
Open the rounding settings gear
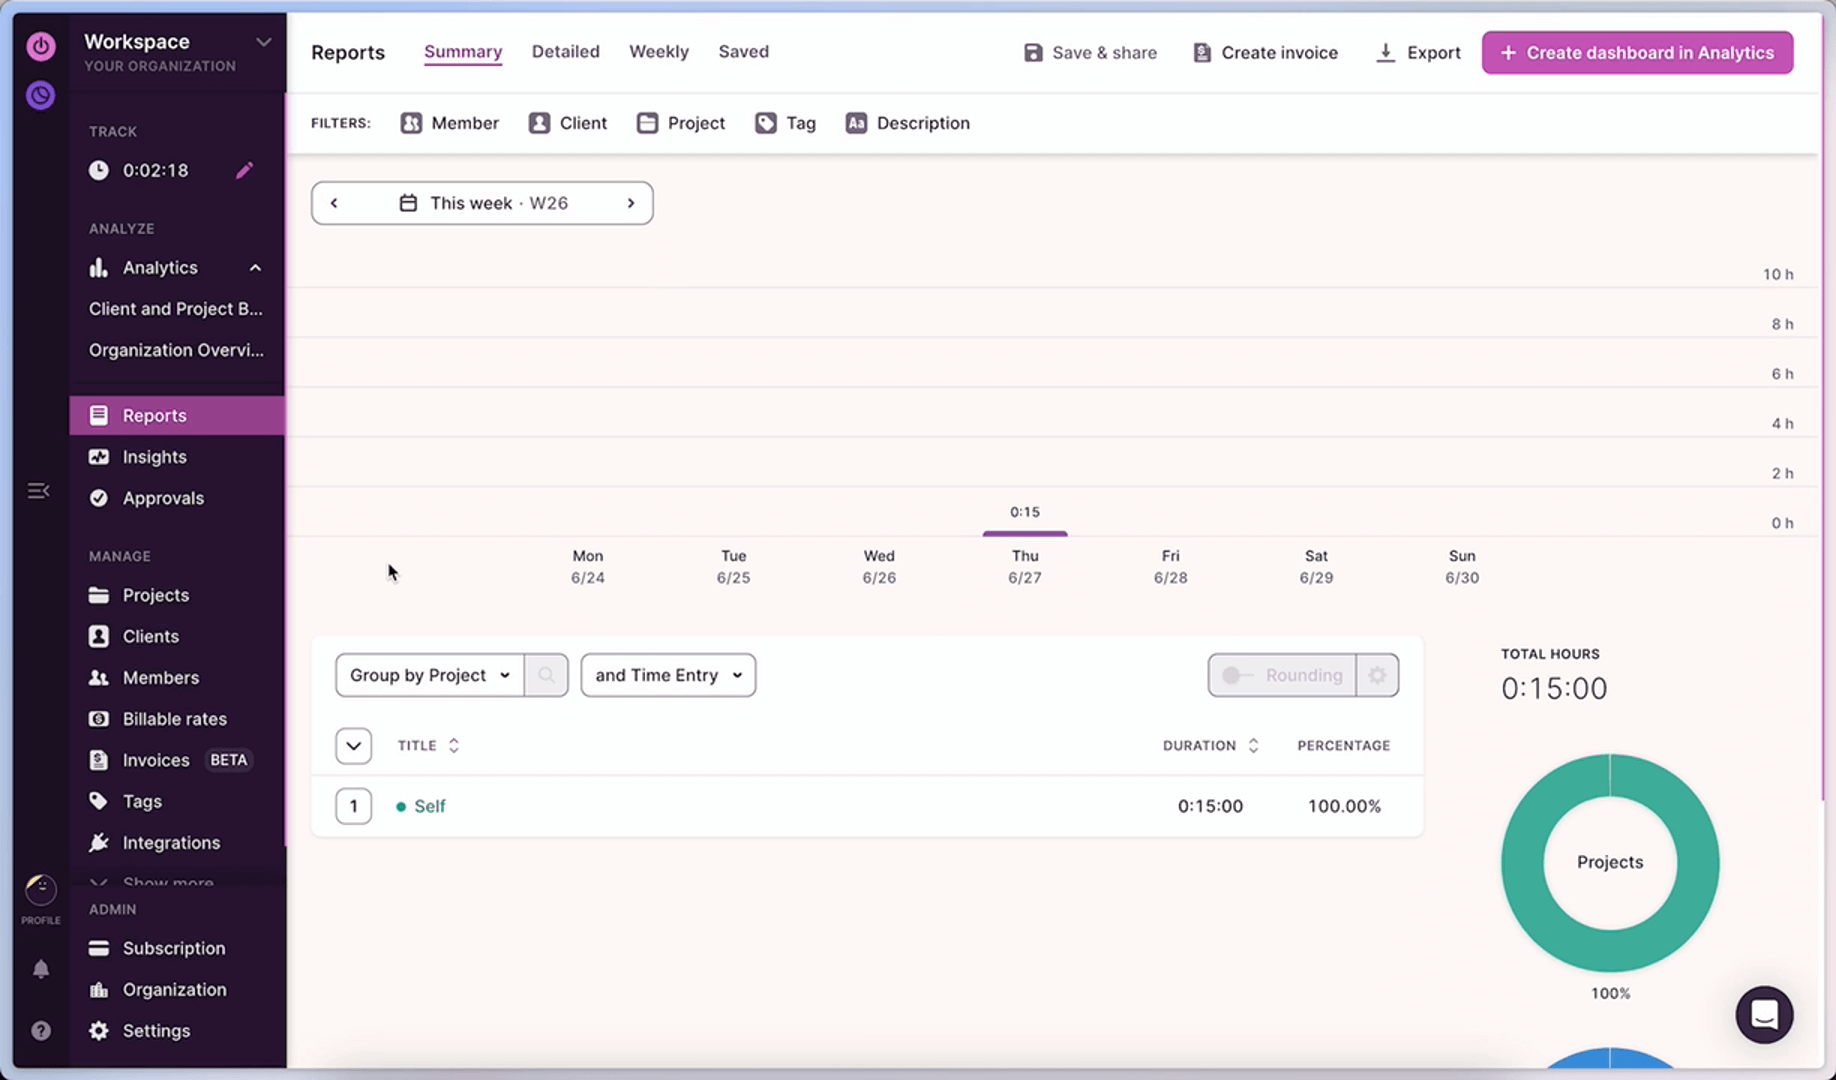click(x=1377, y=675)
